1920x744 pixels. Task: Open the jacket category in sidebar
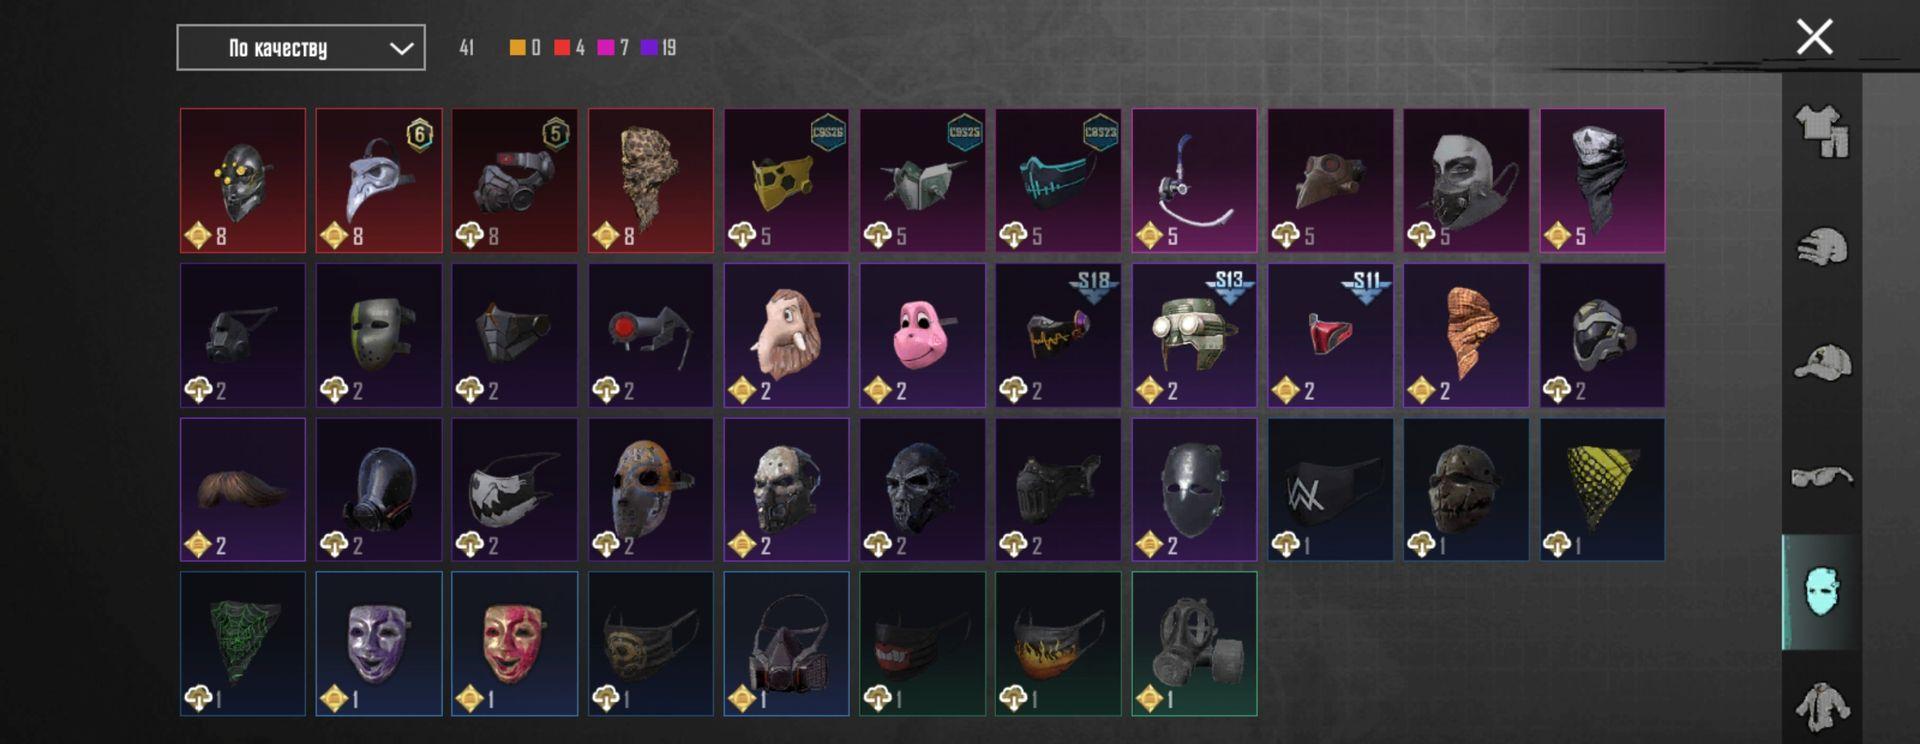[1822, 705]
